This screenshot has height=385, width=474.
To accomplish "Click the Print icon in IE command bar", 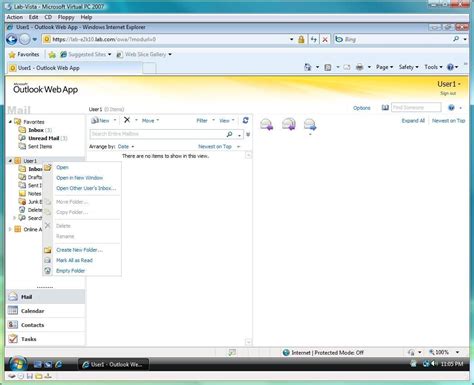I will click(x=359, y=67).
